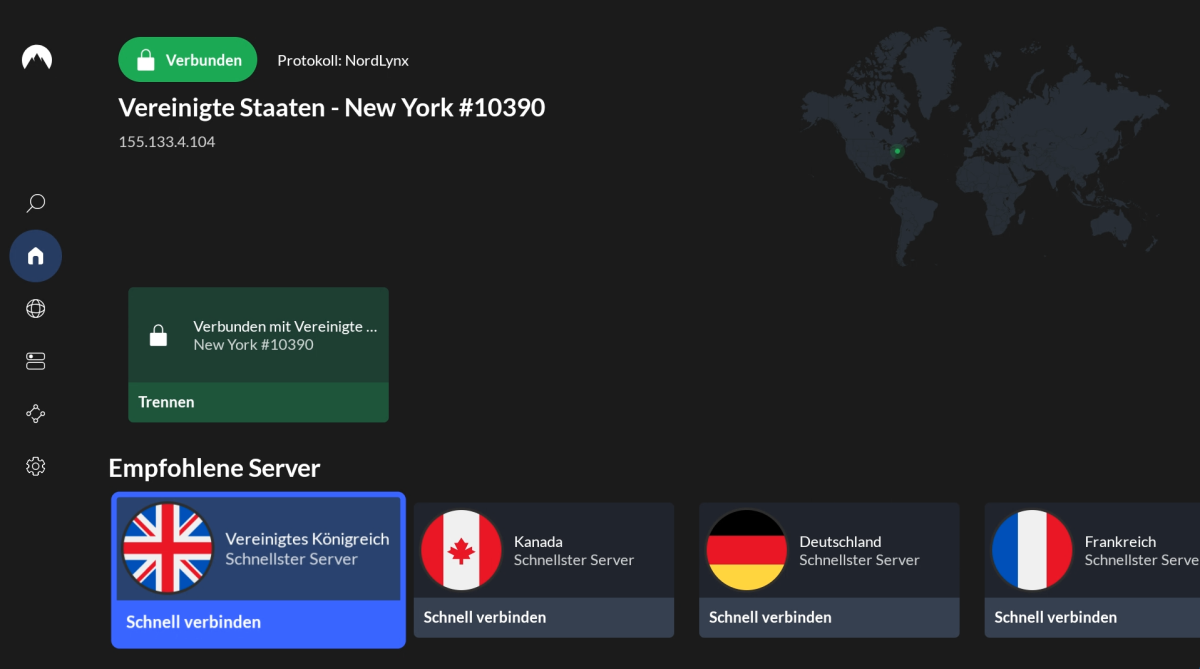The height and width of the screenshot is (669, 1200).
Task: Click Trennen to disconnect VPN
Action: point(258,402)
